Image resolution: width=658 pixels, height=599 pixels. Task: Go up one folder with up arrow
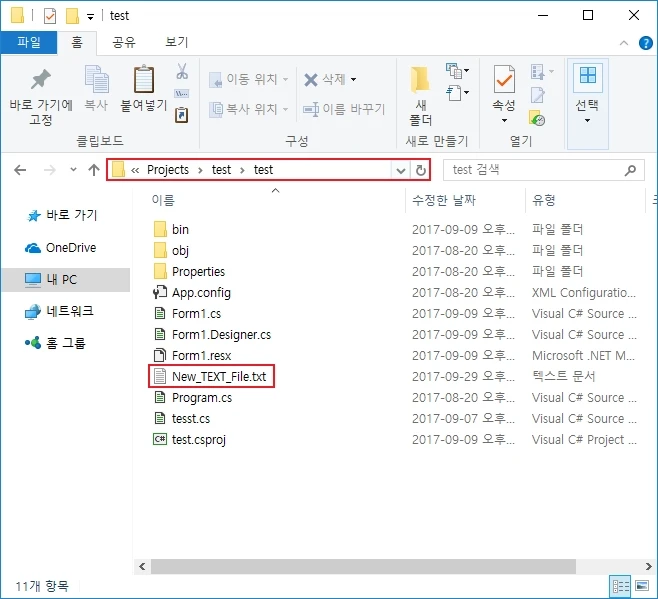tap(94, 170)
